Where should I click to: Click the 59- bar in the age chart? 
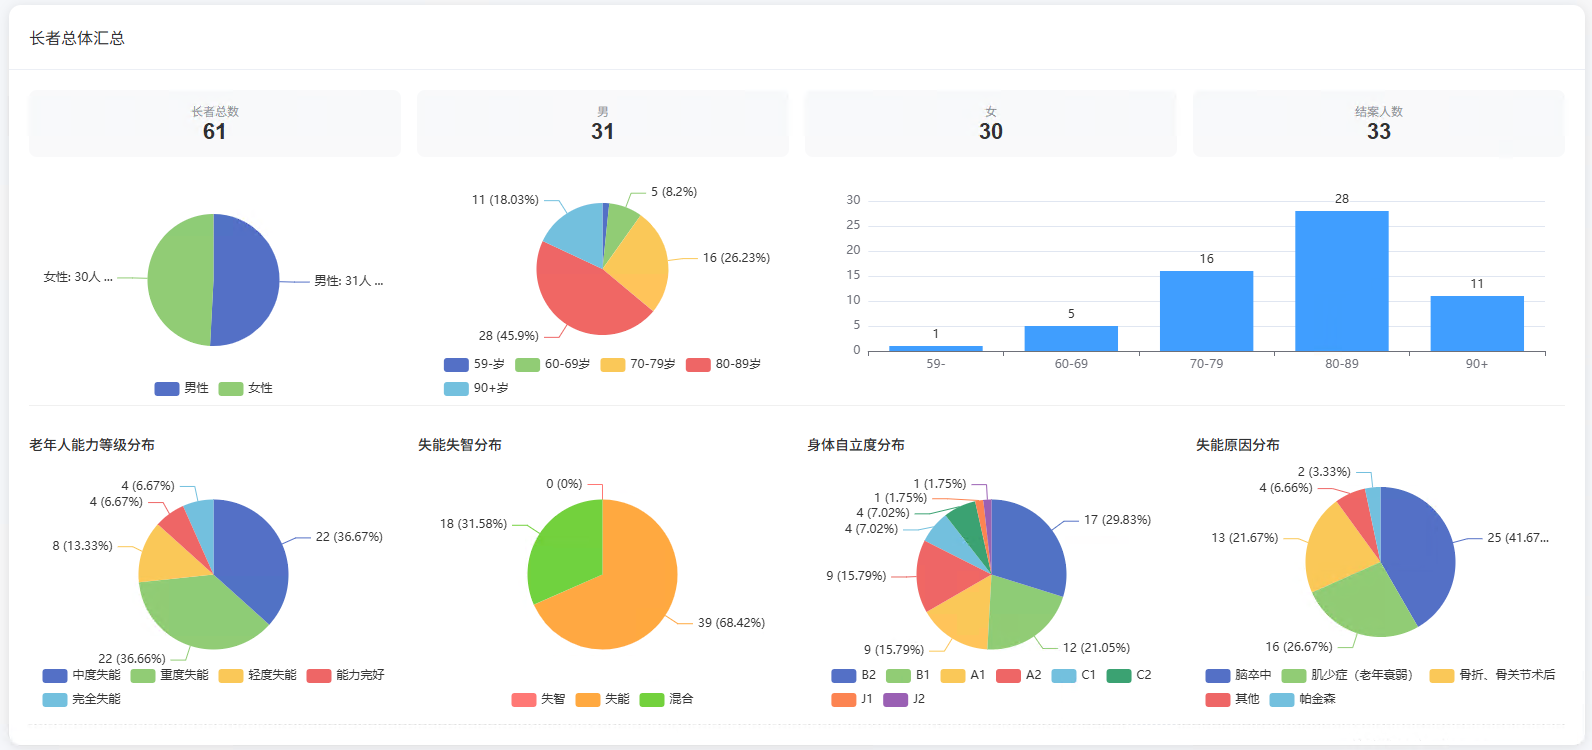(936, 348)
